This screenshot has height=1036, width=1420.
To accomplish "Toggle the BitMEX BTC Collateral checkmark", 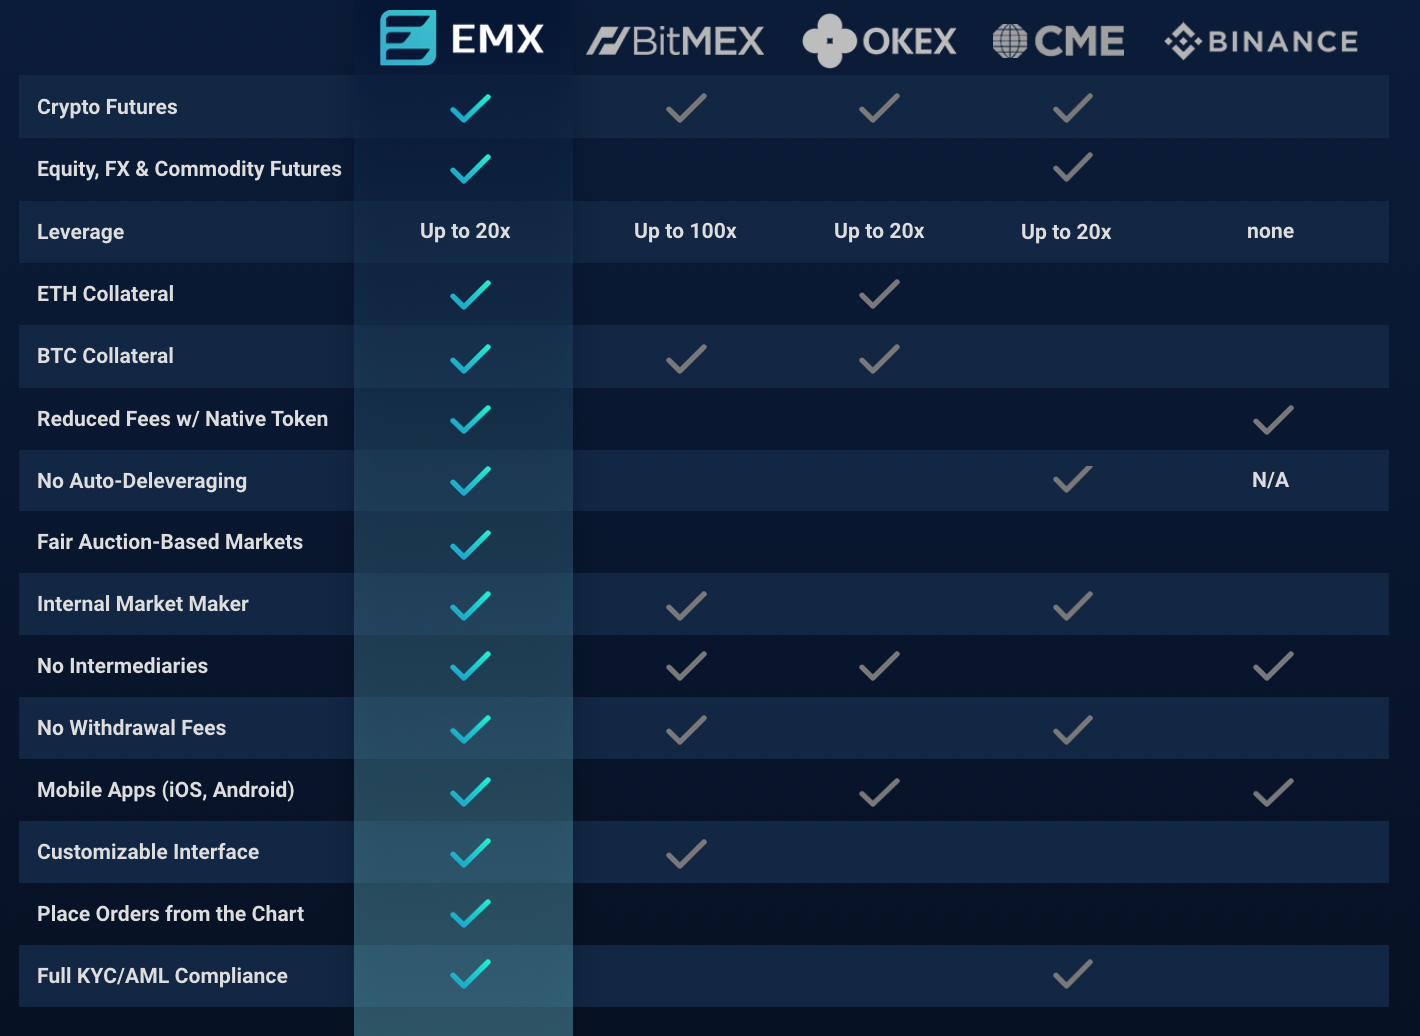I will coord(685,357).
